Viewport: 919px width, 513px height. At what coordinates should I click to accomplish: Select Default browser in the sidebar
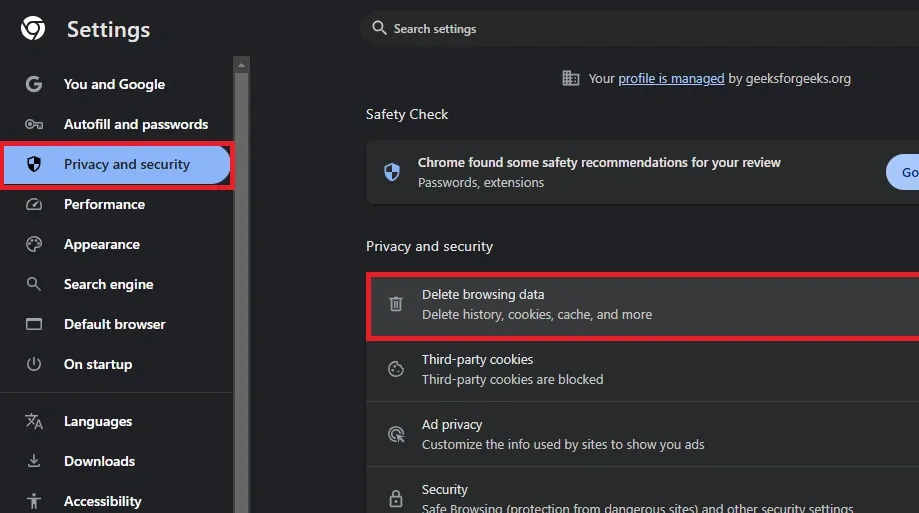pos(114,324)
